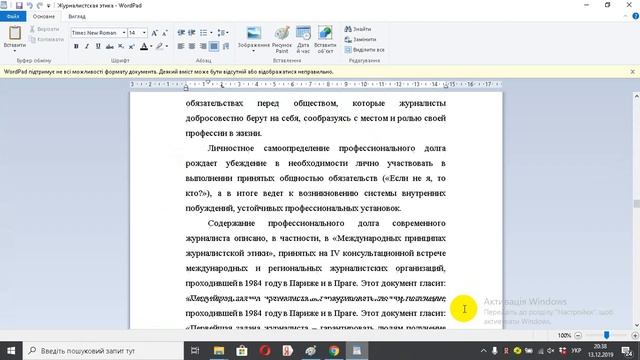Open File Explorer from the taskbar
The height and width of the screenshot is (360, 640).
point(219,351)
